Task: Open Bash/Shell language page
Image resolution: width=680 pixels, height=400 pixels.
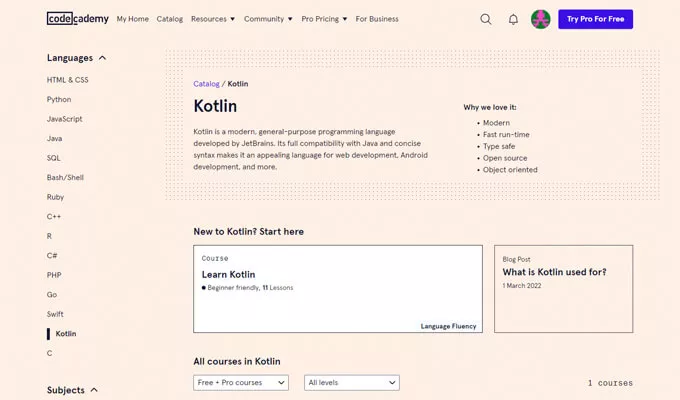Action: click(65, 177)
